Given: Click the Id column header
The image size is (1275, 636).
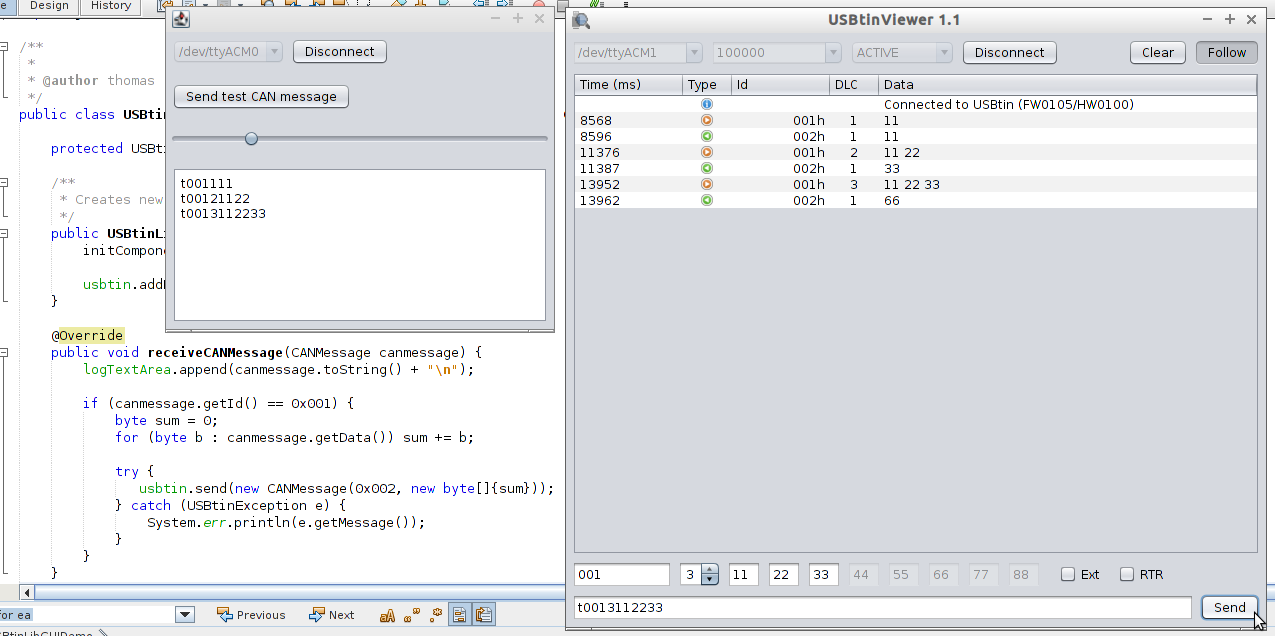Looking at the screenshot, I should click(x=780, y=85).
